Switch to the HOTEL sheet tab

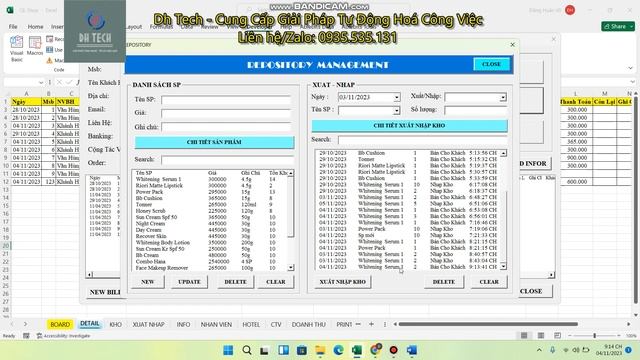click(x=251, y=324)
